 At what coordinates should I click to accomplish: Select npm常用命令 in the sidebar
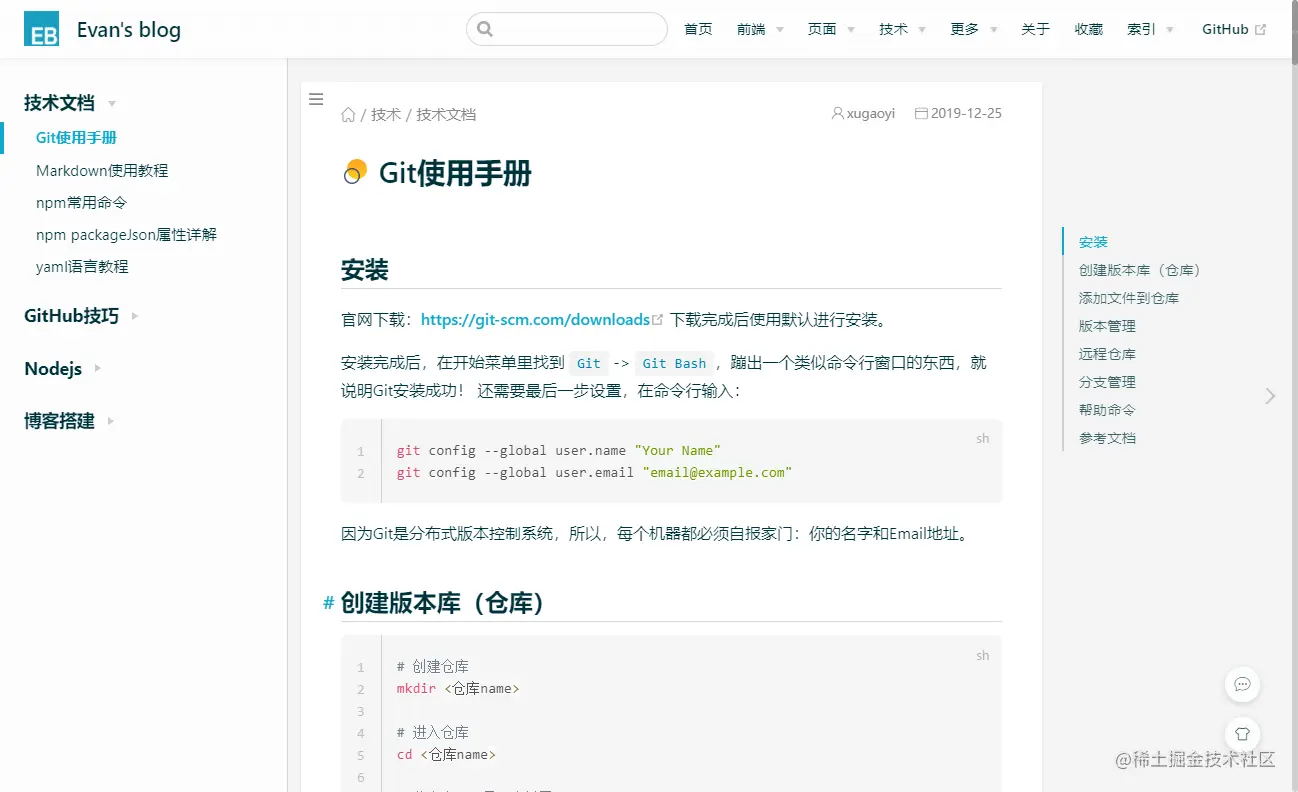(82, 202)
